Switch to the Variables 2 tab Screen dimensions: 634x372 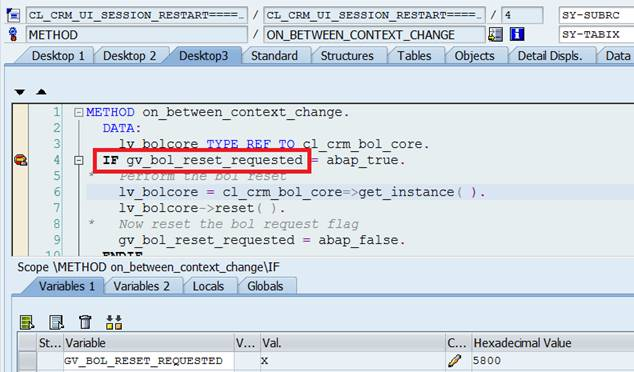(x=142, y=286)
